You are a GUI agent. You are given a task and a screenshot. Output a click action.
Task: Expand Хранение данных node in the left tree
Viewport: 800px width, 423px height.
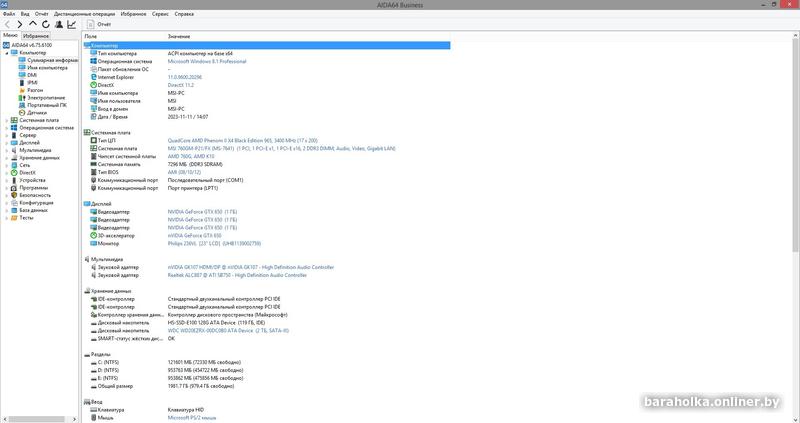click(7, 158)
